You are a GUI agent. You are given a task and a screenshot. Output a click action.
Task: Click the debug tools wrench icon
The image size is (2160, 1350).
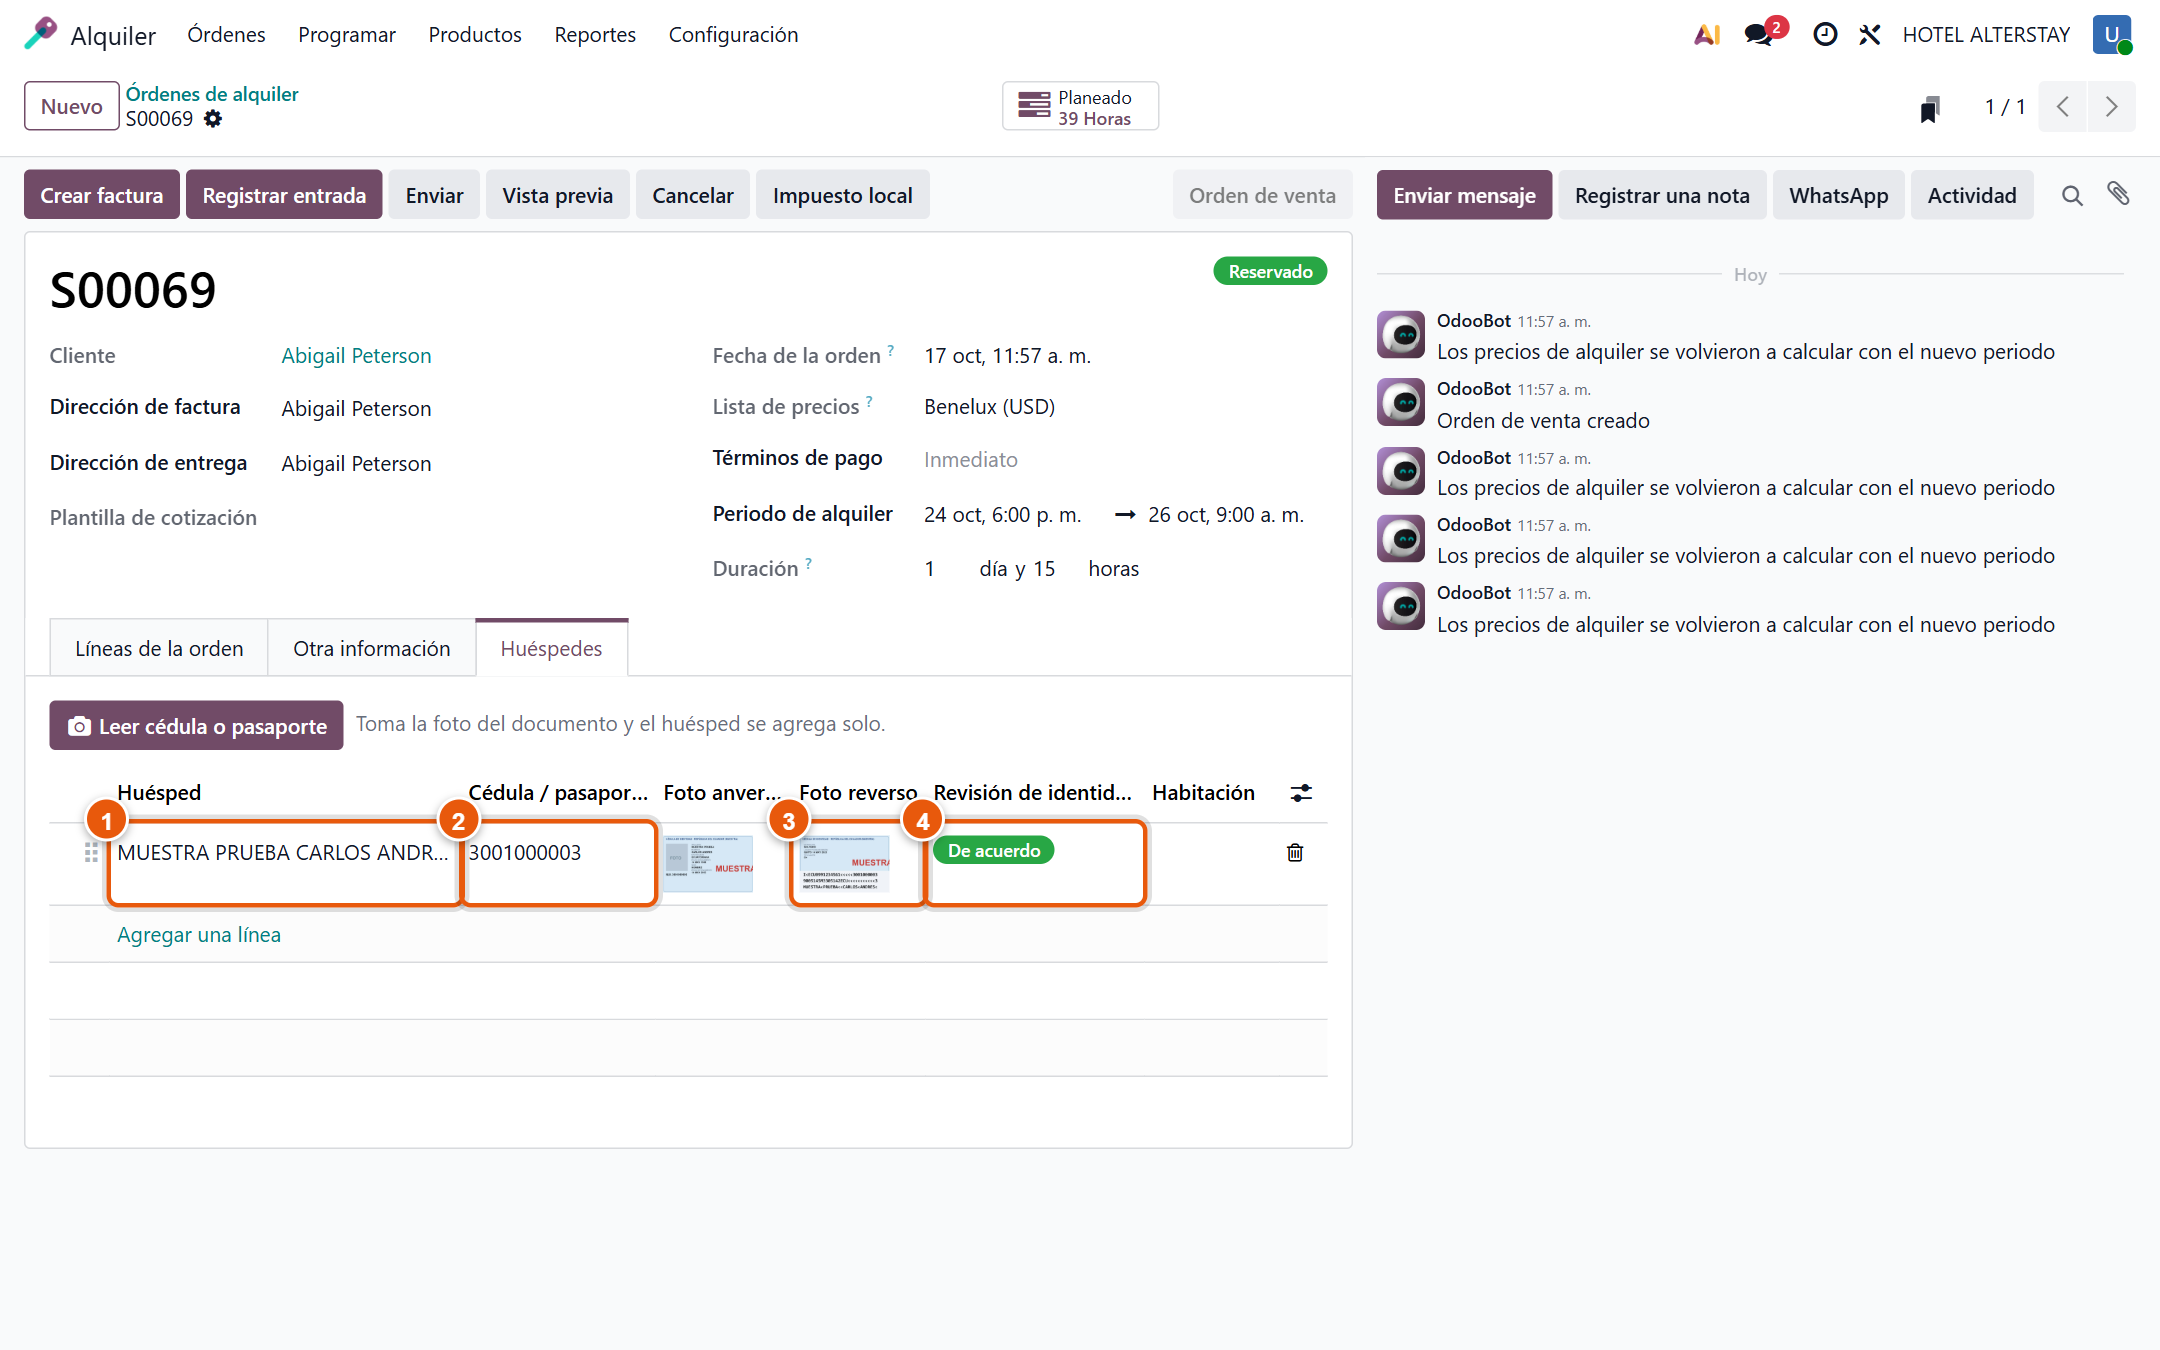click(x=1870, y=35)
